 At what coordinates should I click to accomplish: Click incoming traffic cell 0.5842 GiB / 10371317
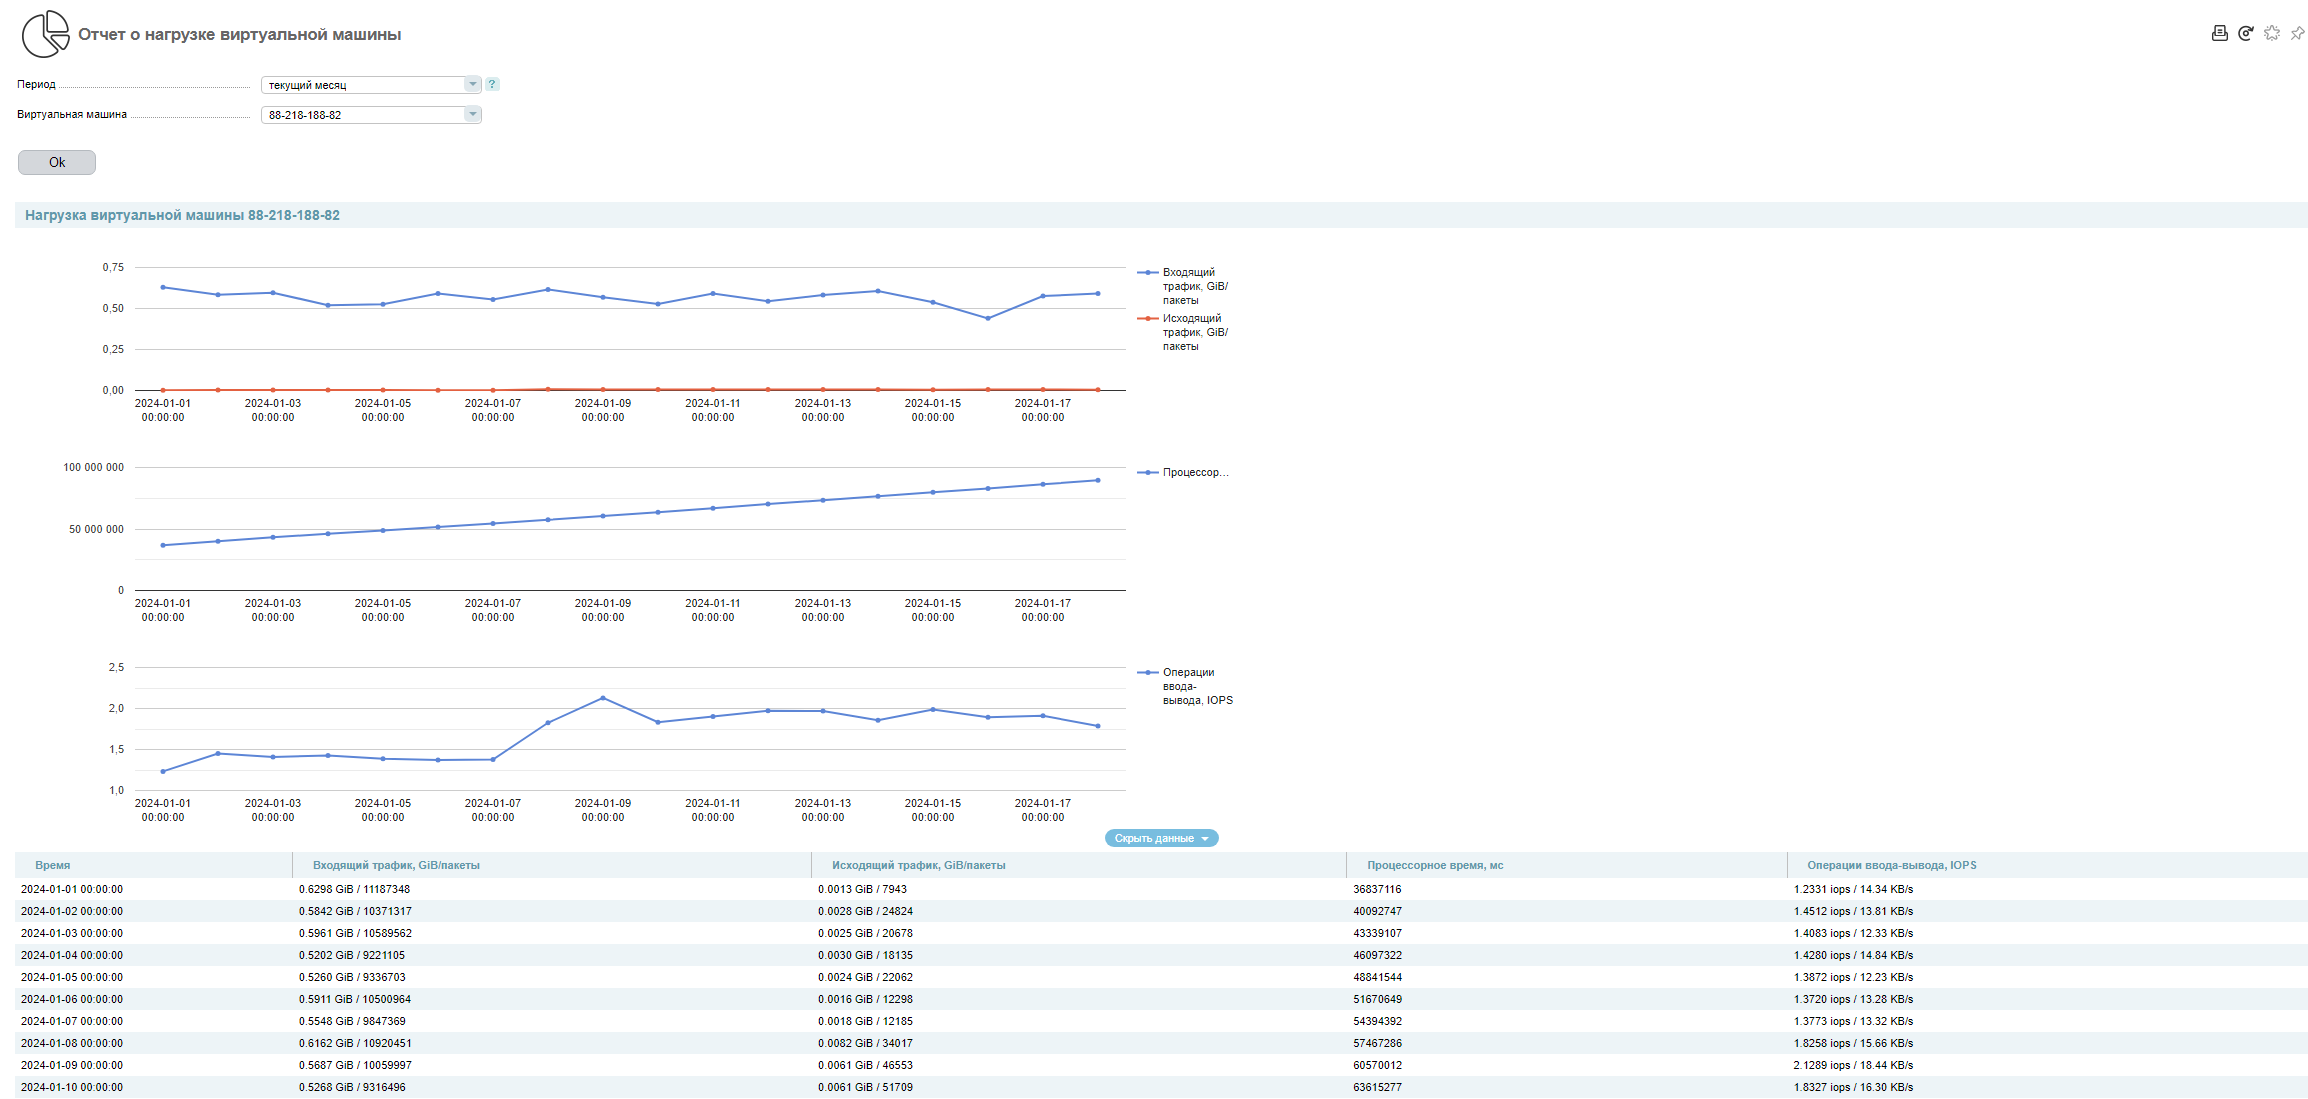click(x=355, y=911)
